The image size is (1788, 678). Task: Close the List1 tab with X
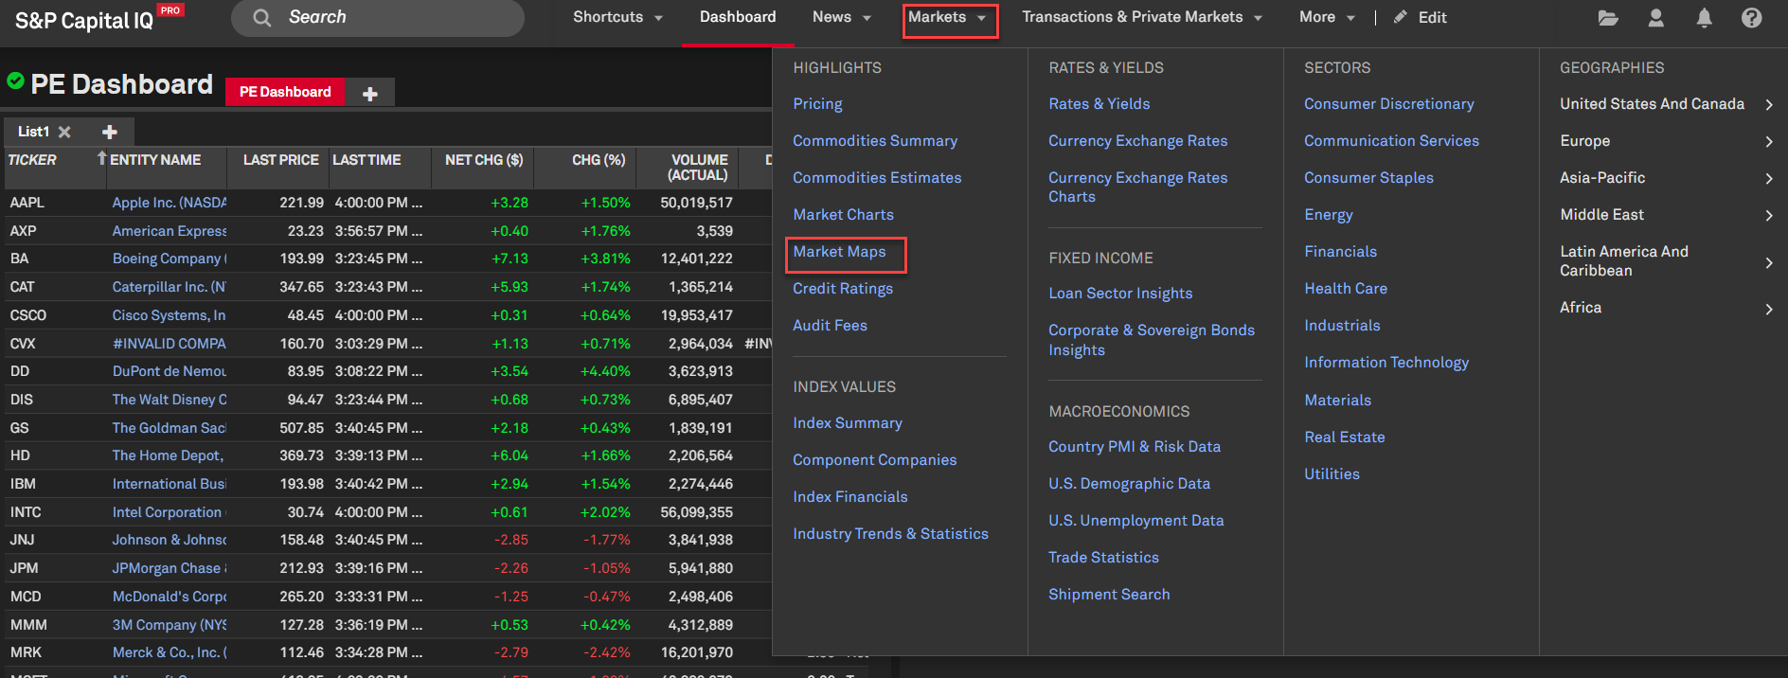(x=65, y=132)
